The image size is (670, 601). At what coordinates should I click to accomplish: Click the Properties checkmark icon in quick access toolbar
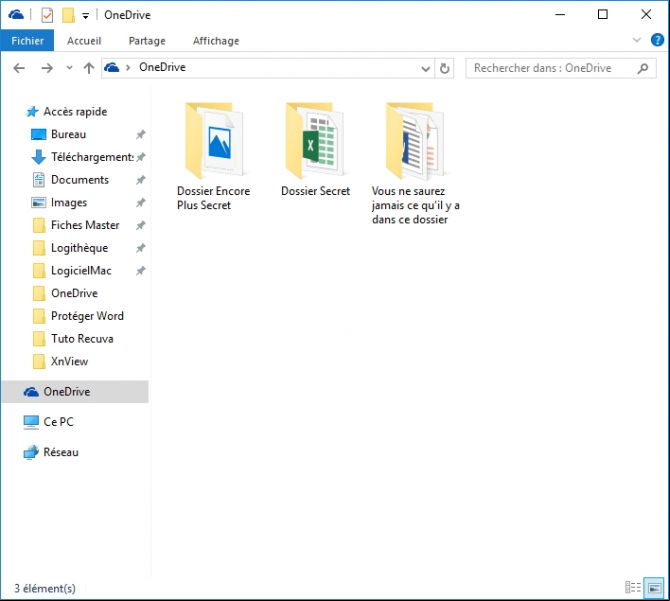pyautogui.click(x=47, y=15)
